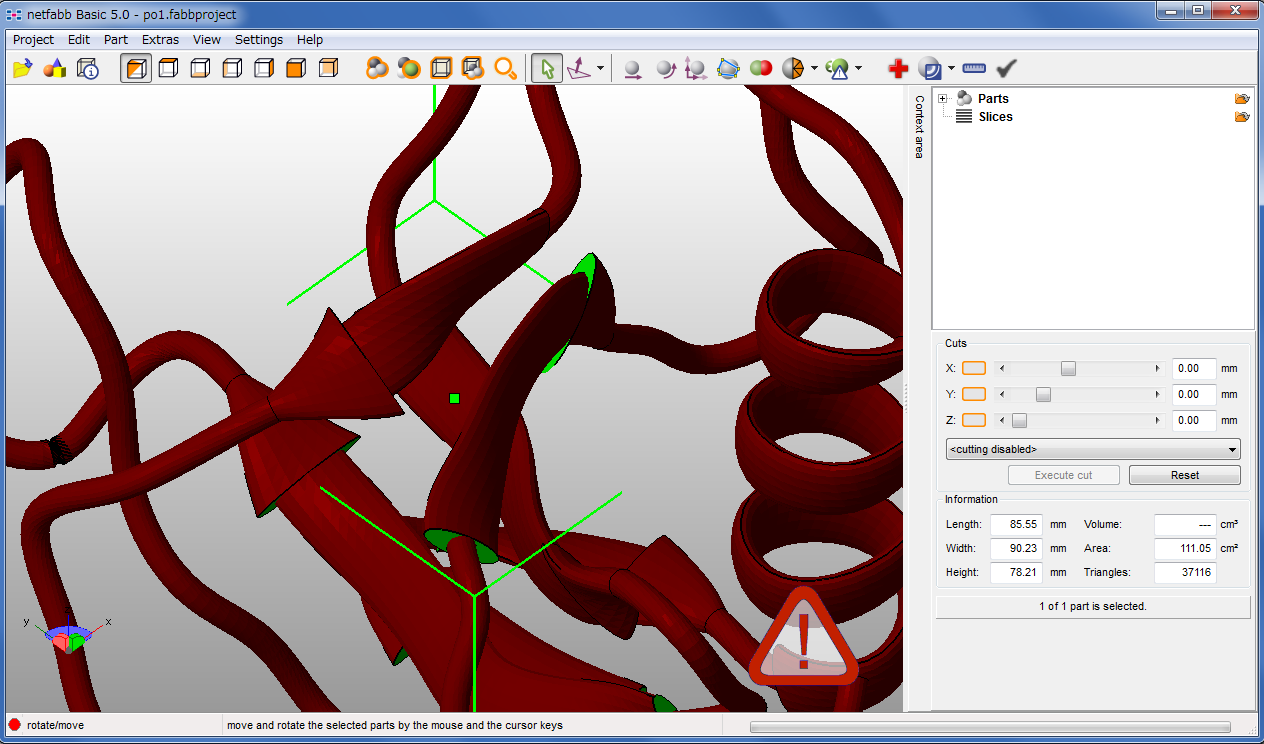The height and width of the screenshot is (744, 1264).
Task: Click the checkmark icon in toolbar
Action: 1007,68
